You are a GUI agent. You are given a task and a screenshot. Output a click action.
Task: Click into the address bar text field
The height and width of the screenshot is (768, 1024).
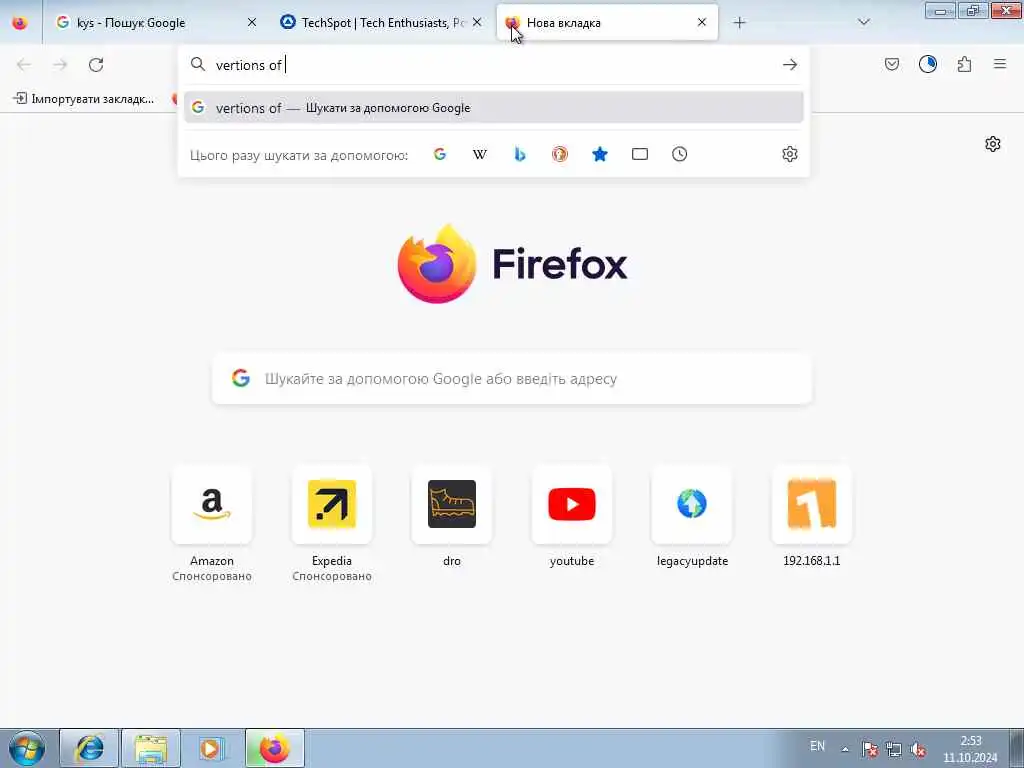pyautogui.click(x=493, y=65)
